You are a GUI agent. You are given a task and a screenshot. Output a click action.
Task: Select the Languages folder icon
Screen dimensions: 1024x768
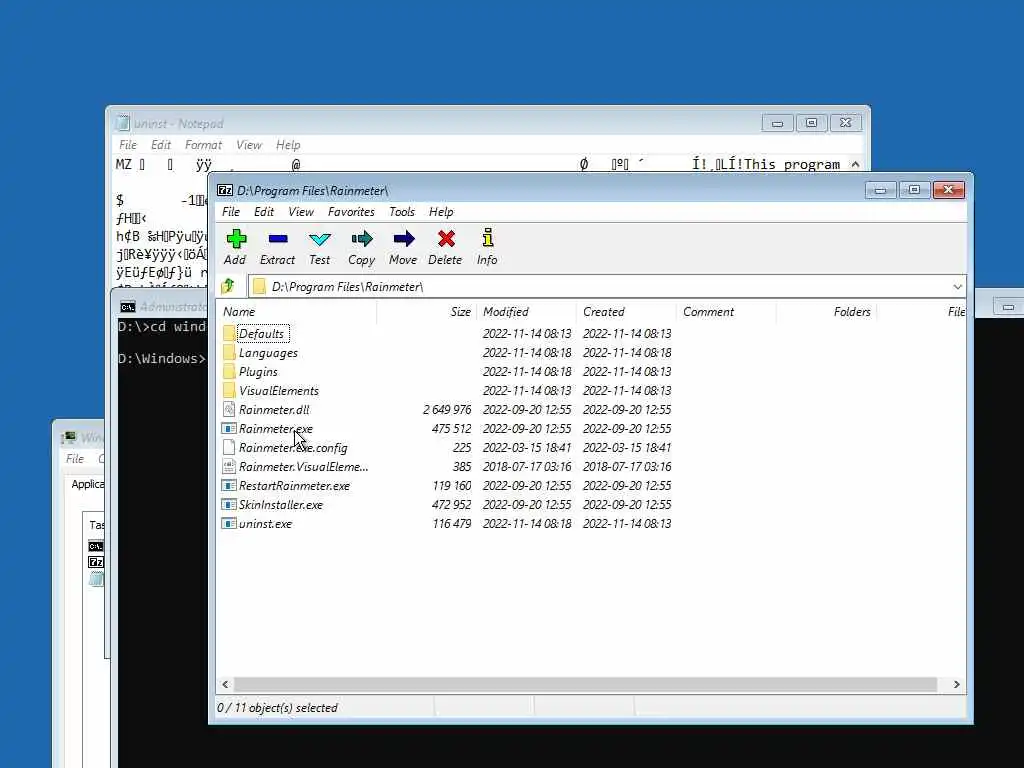(229, 353)
